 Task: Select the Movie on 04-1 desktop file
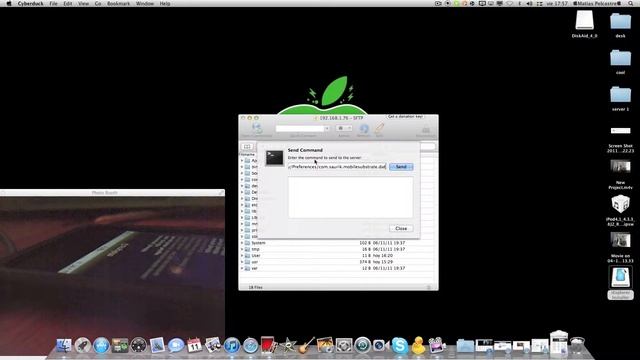[x=620, y=241]
